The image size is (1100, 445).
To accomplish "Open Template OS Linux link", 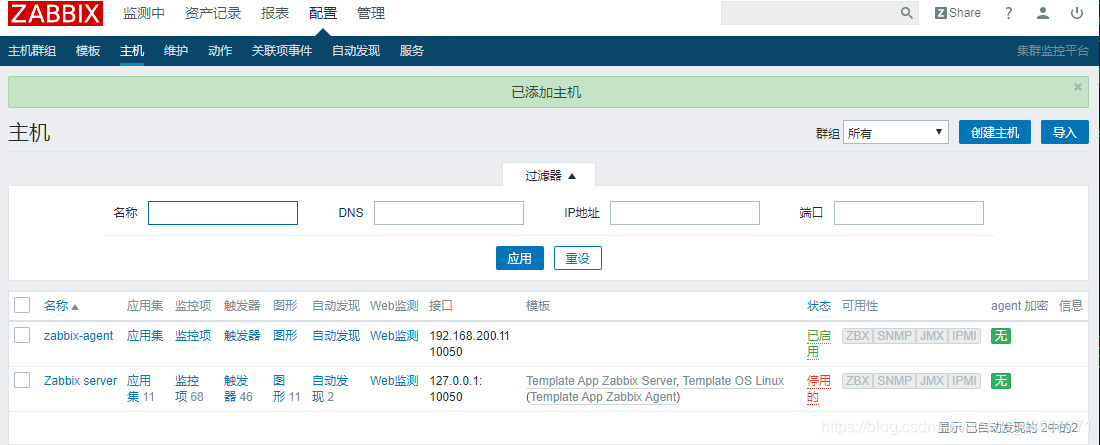I will click(x=733, y=381).
